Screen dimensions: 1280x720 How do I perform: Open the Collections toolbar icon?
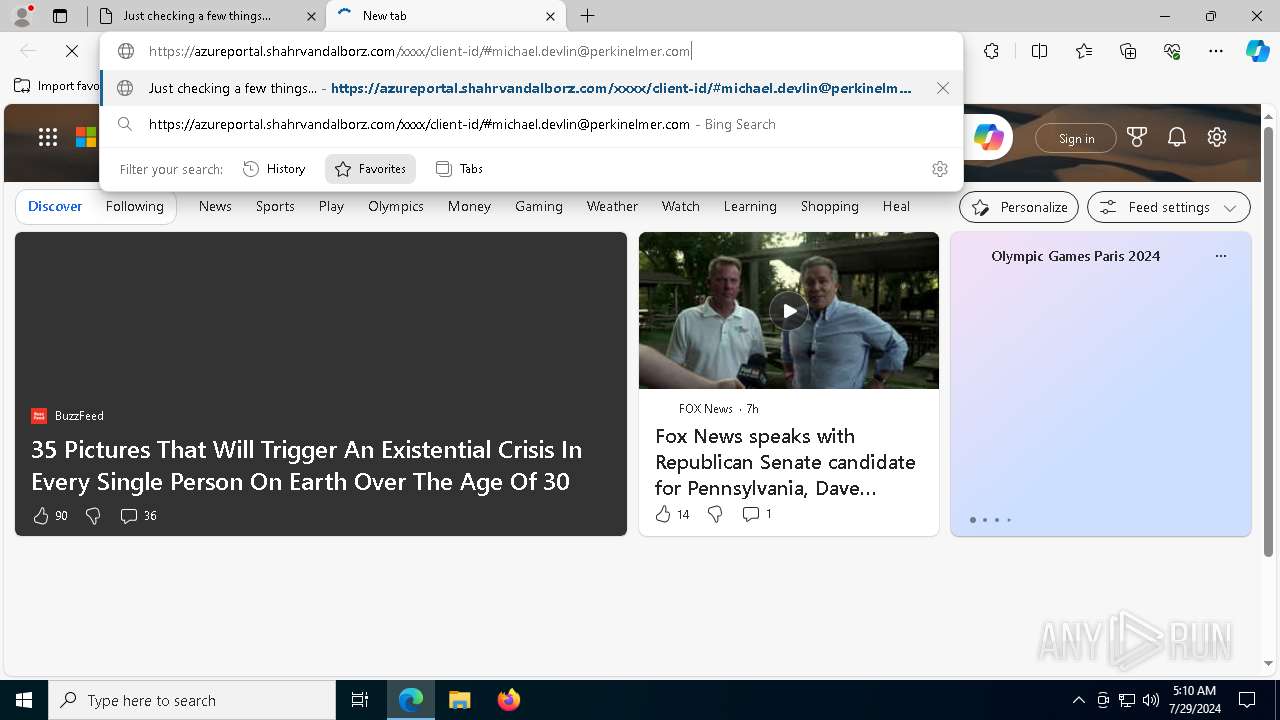1128,51
